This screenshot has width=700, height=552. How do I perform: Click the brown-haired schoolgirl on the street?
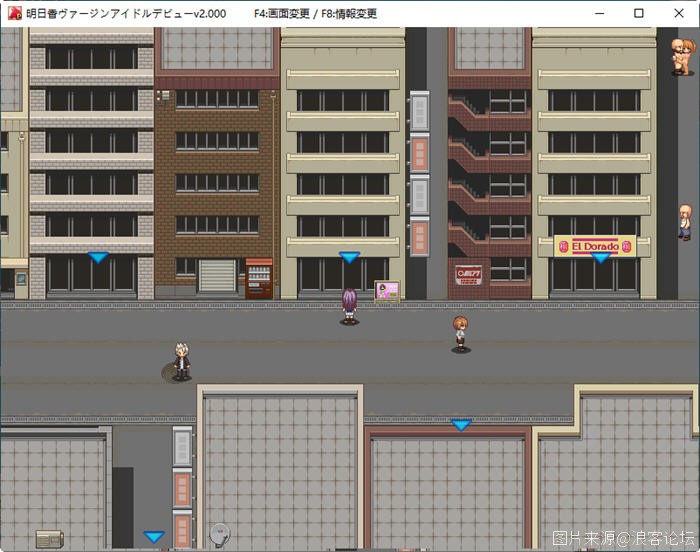pos(460,333)
